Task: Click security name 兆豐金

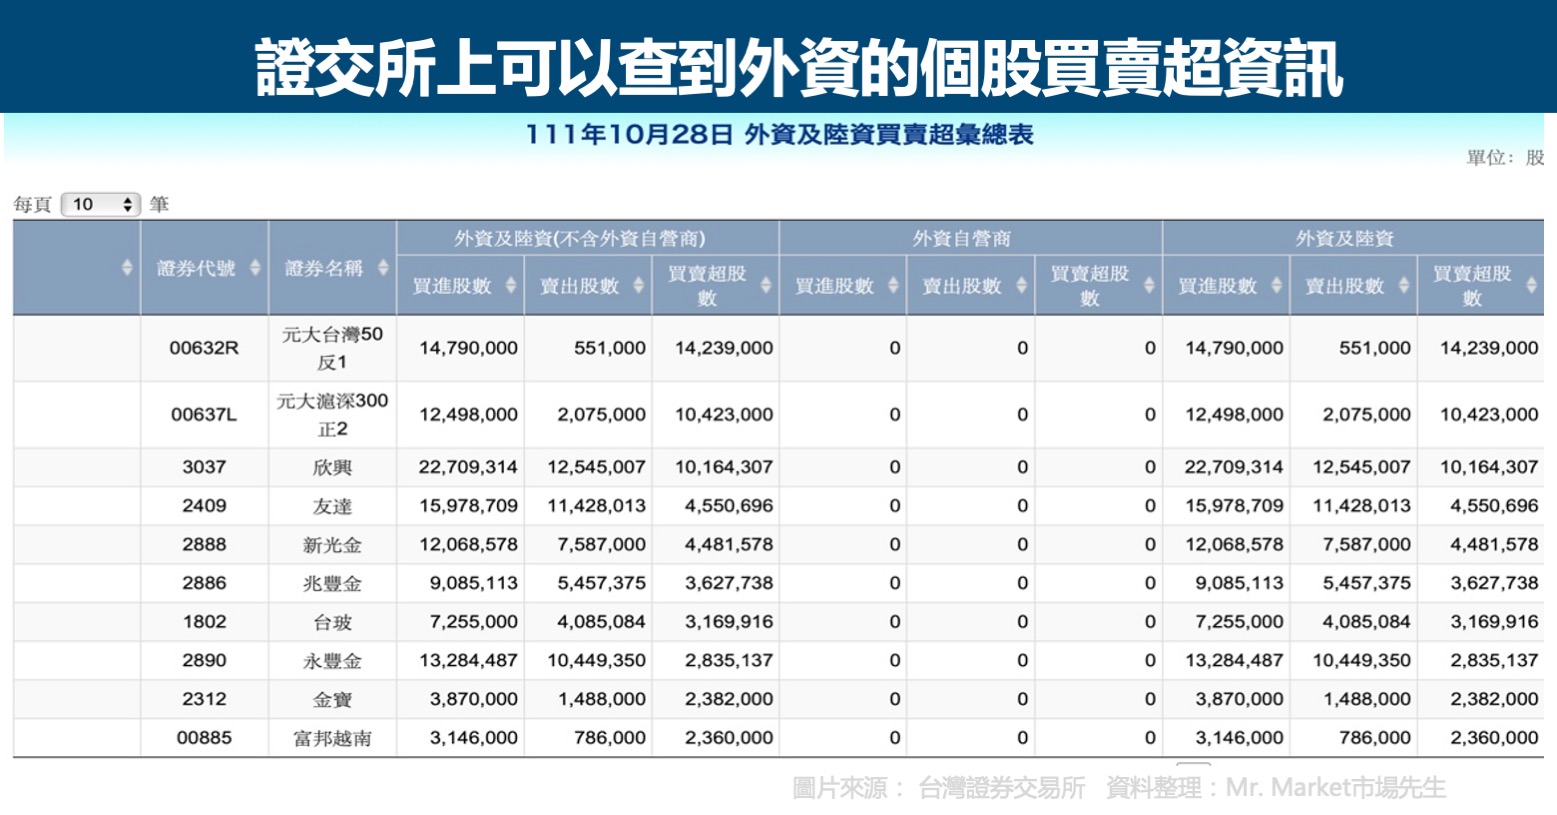Action: point(332,583)
